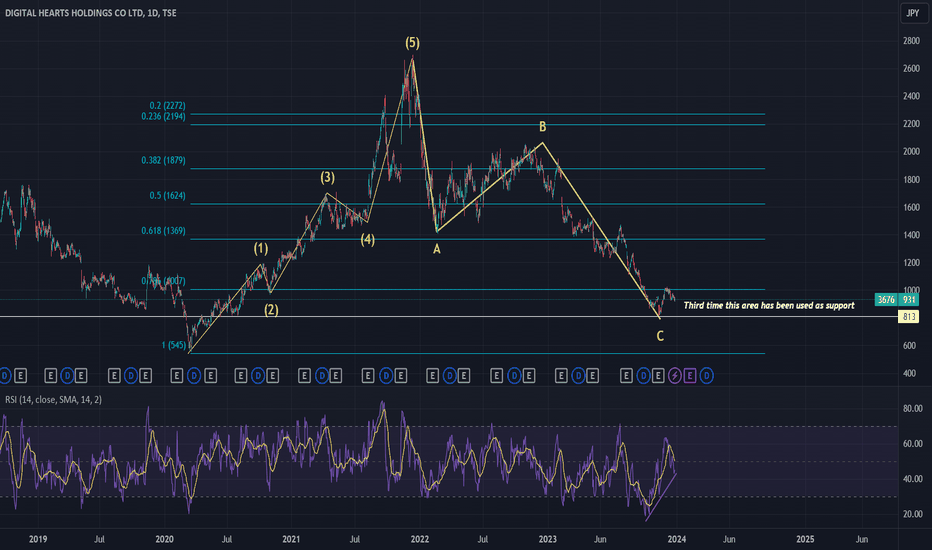
Task: Click the 0.382 (1879) Fibonacci label
Action: (x=163, y=161)
